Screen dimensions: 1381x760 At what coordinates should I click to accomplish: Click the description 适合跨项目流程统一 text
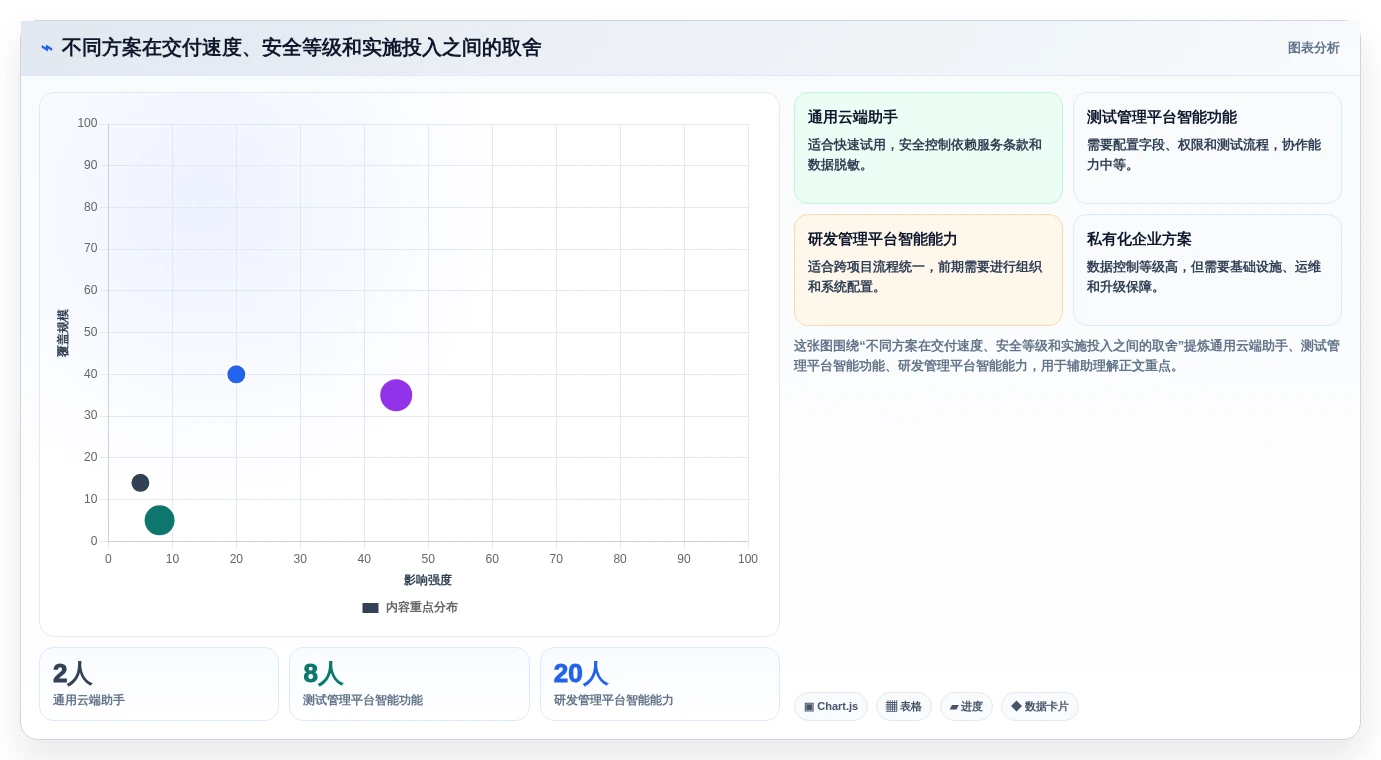tap(925, 277)
